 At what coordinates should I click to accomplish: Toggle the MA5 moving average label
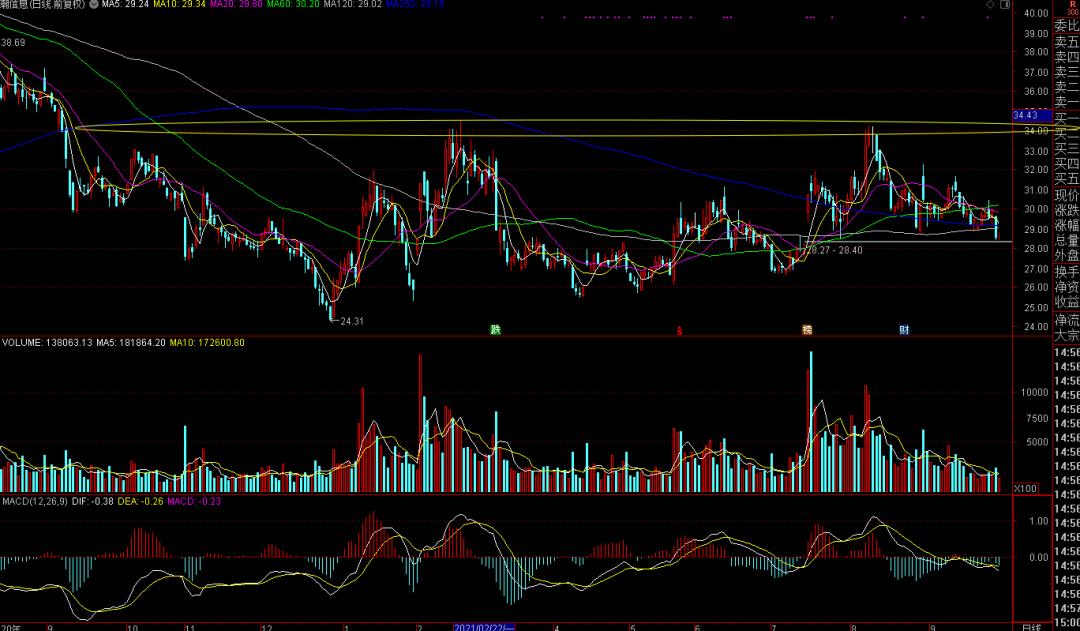point(124,5)
